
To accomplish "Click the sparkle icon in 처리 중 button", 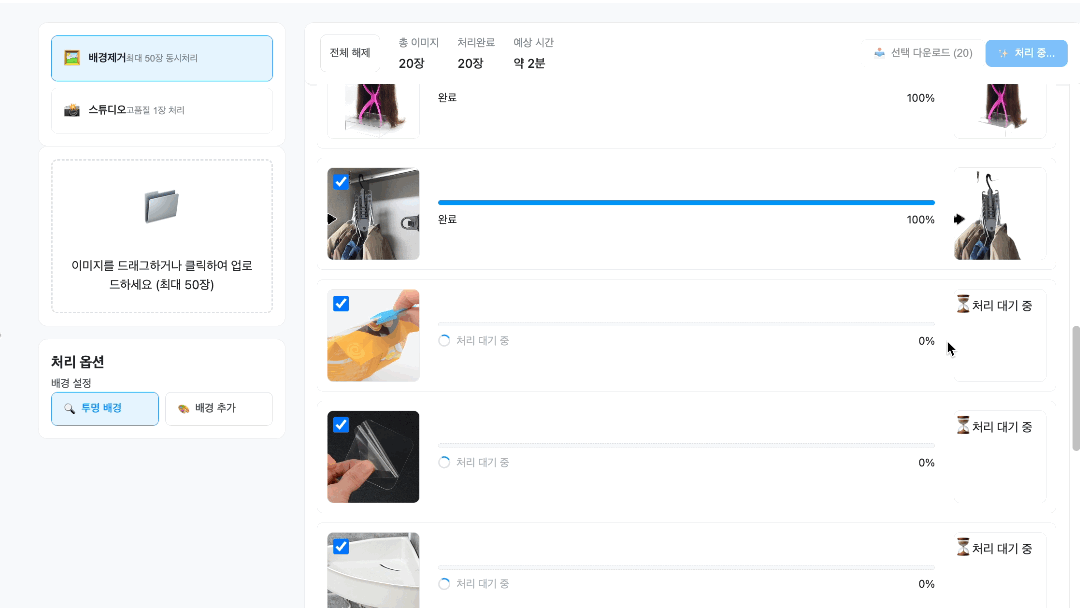I will coord(1004,53).
